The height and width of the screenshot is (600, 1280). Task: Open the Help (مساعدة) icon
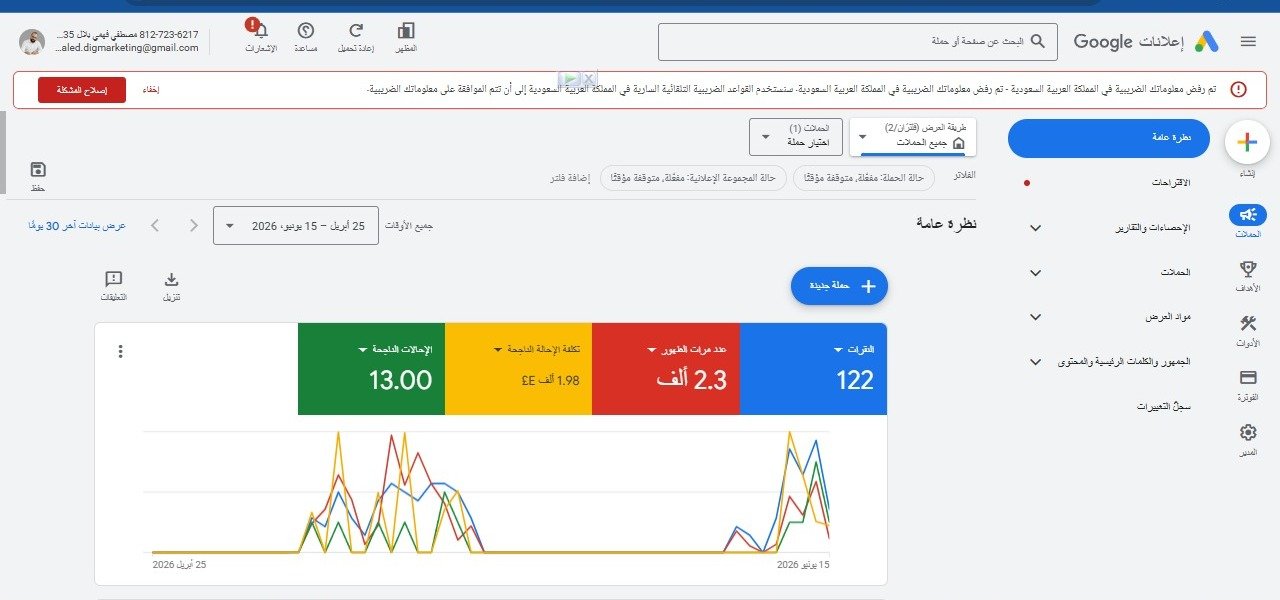coord(306,32)
